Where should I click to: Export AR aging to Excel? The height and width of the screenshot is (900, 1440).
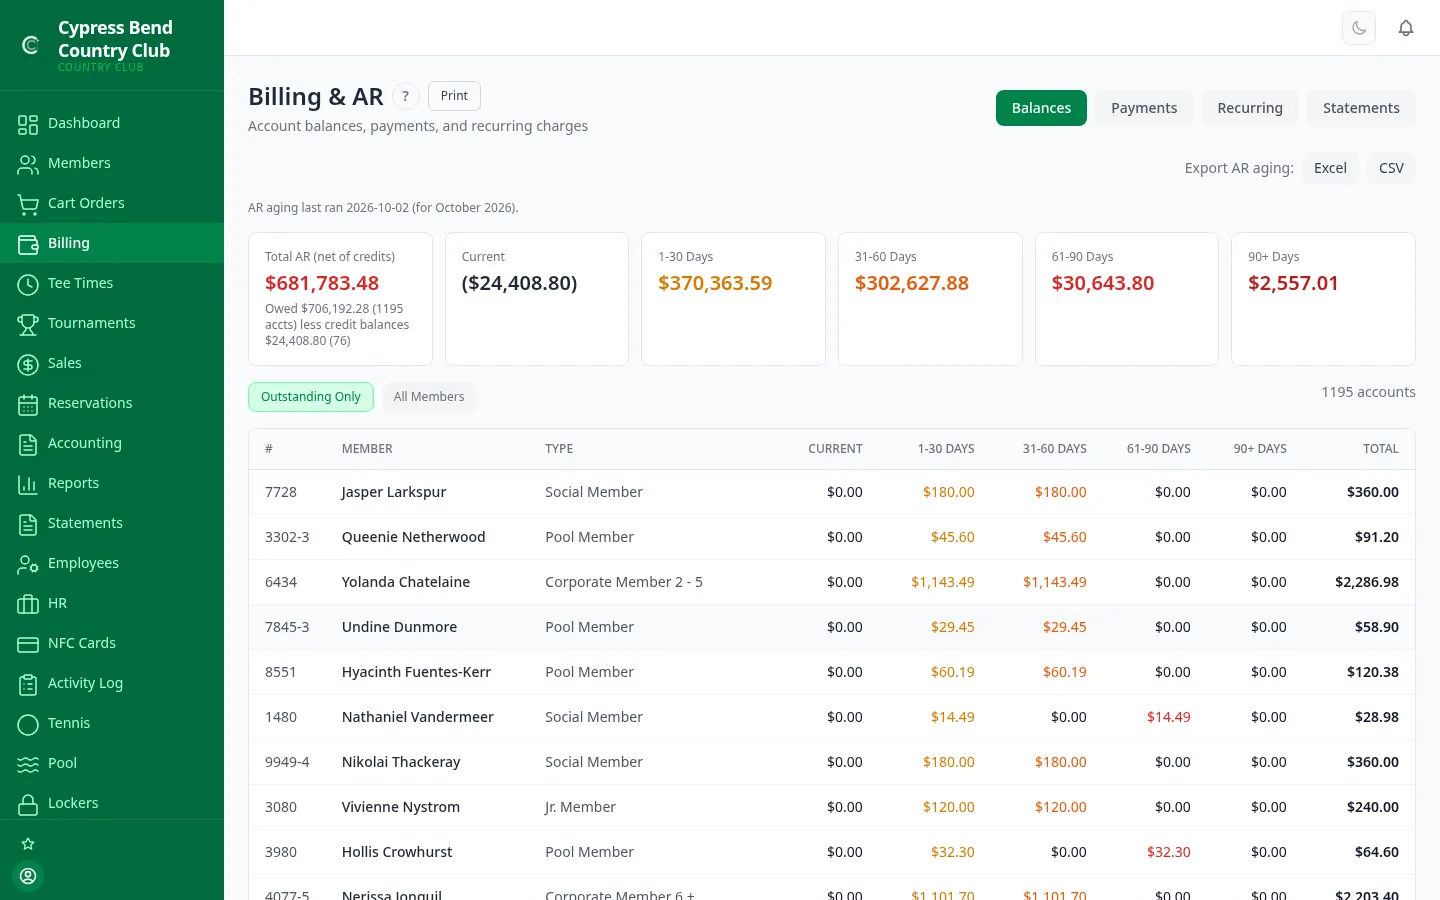[1330, 168]
